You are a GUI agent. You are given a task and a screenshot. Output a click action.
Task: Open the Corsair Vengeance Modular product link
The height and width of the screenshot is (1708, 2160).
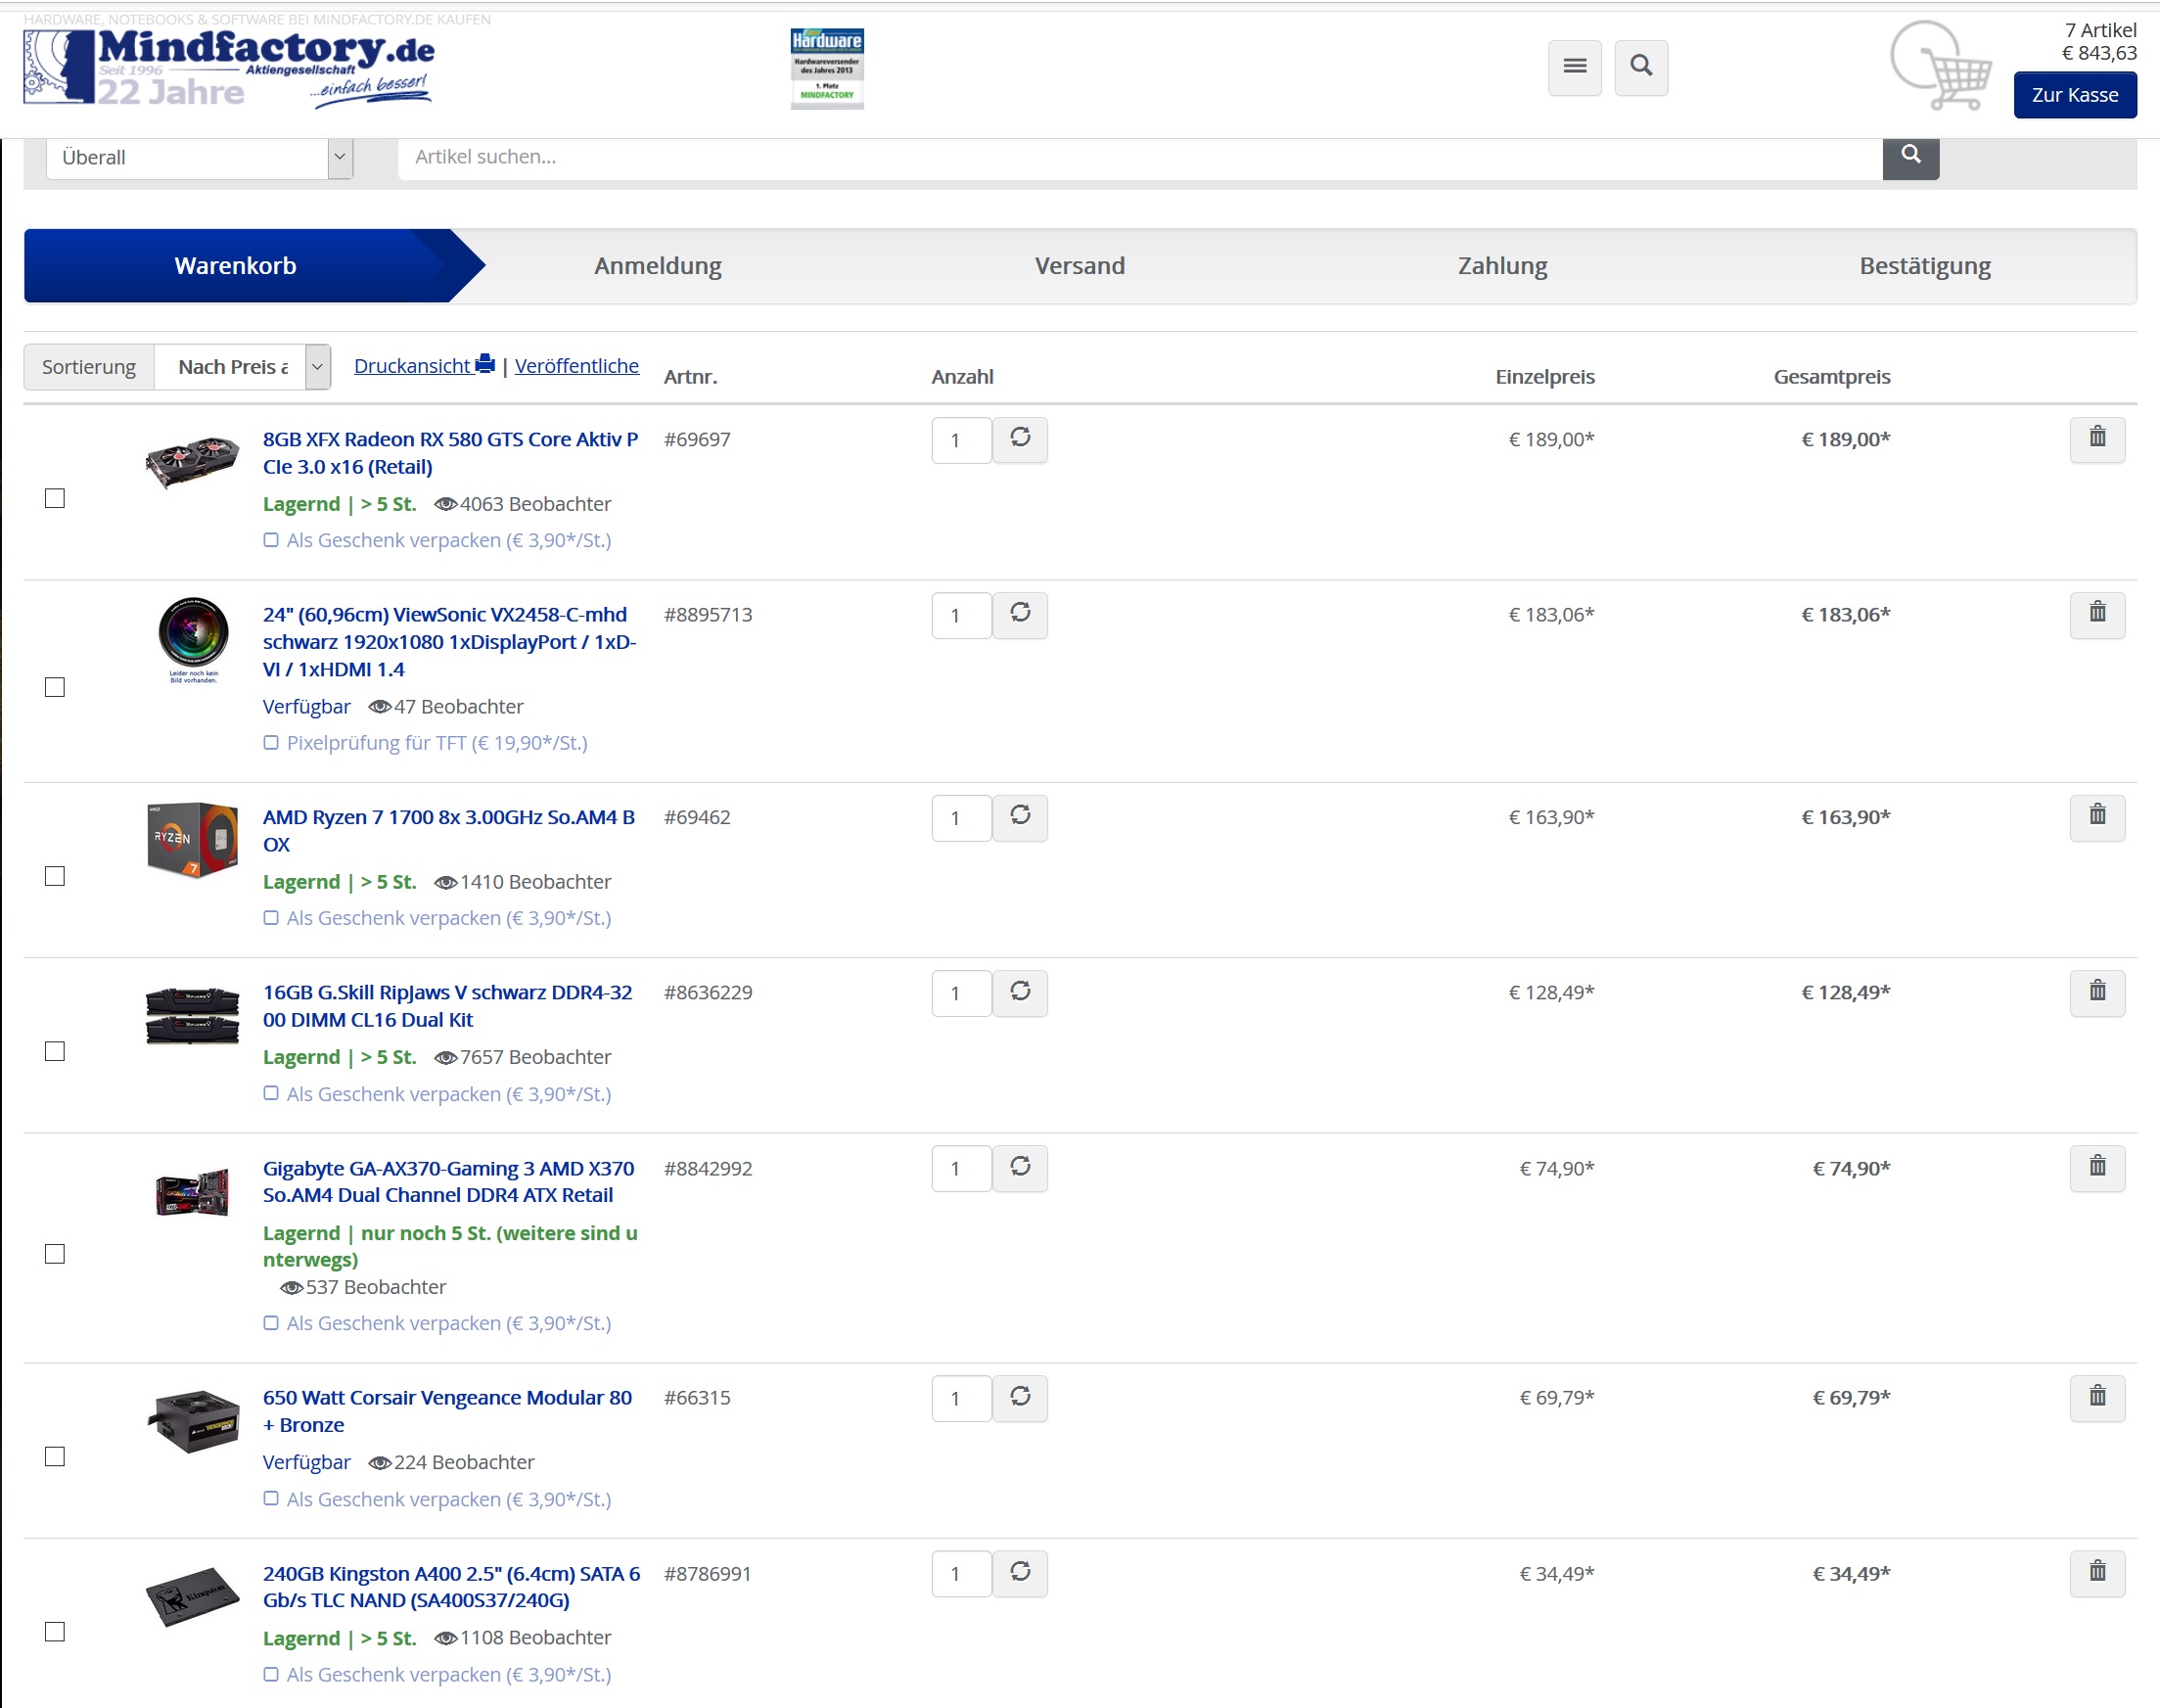(448, 1411)
